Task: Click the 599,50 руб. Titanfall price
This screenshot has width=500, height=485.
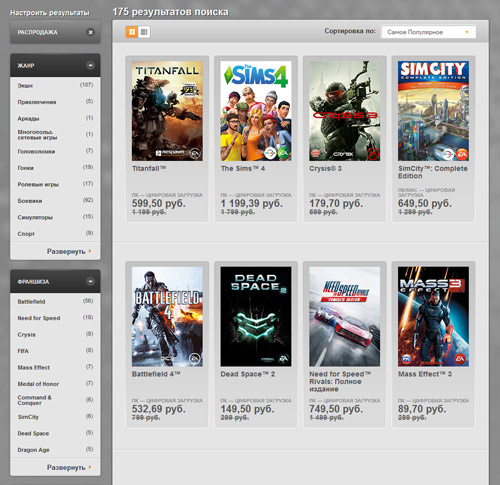Action: tap(159, 203)
